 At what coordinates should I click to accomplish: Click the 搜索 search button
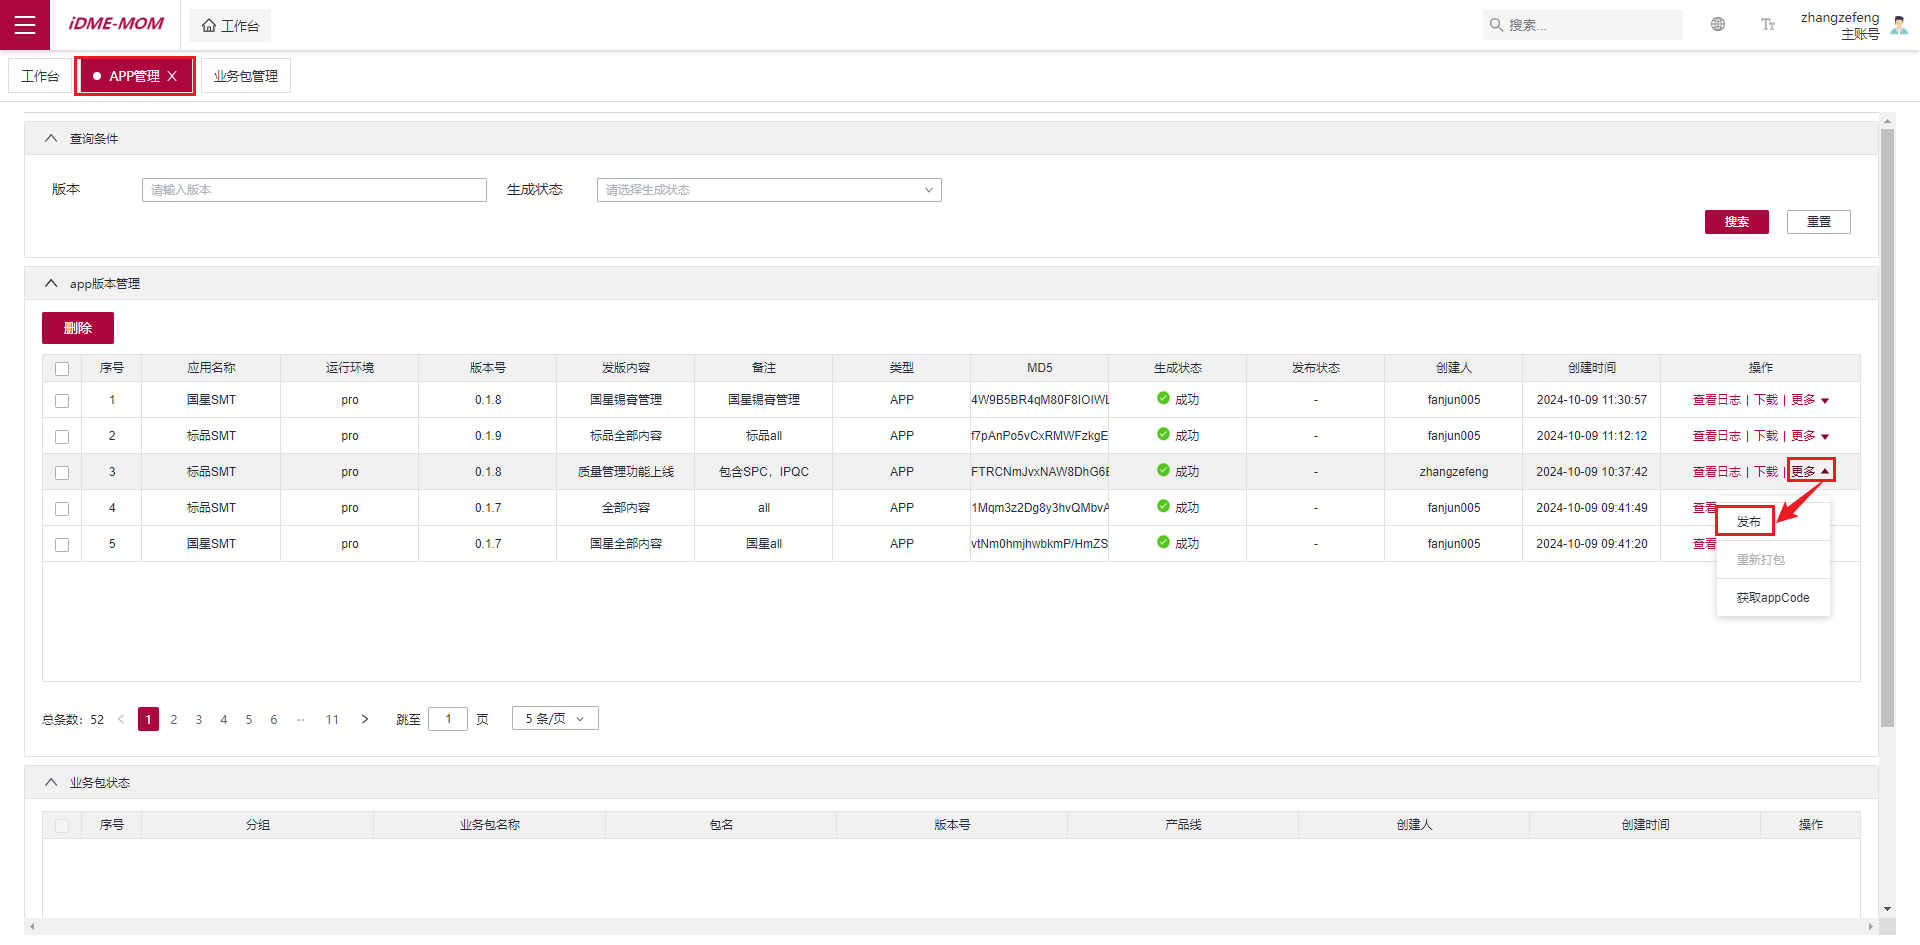coord(1736,221)
